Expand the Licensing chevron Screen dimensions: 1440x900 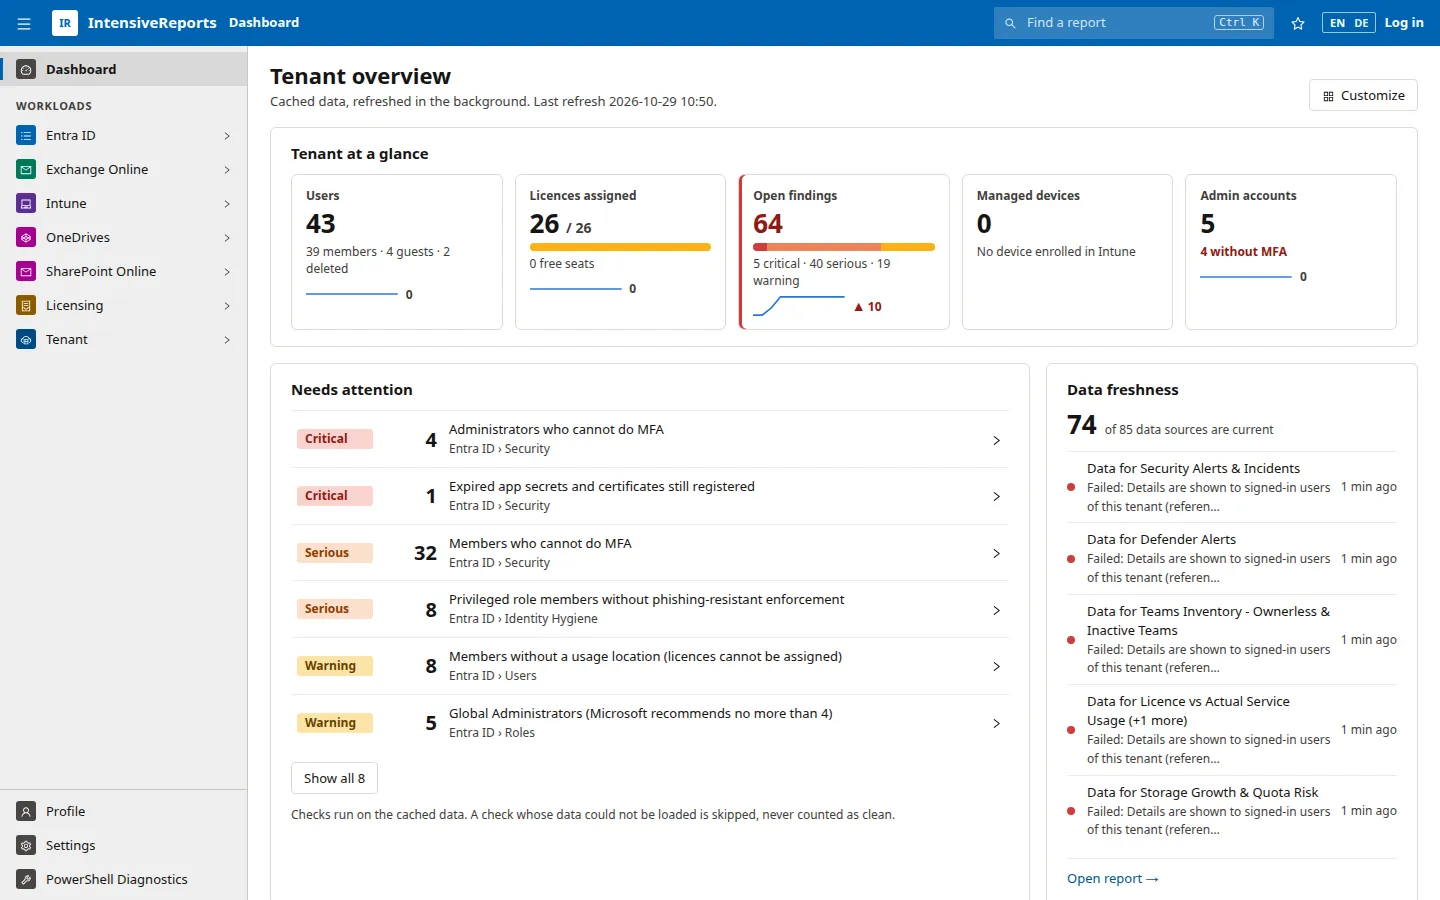click(227, 306)
